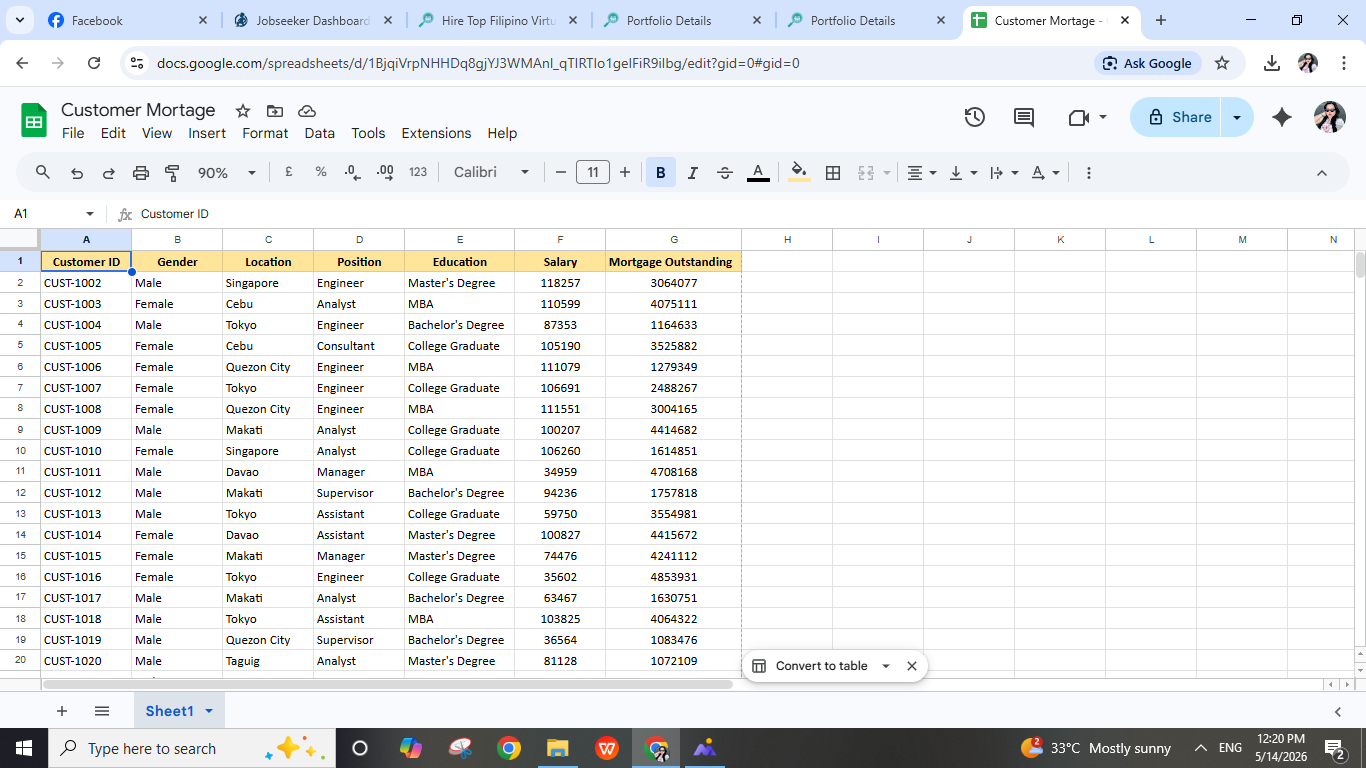Undo the last action

coord(77,173)
